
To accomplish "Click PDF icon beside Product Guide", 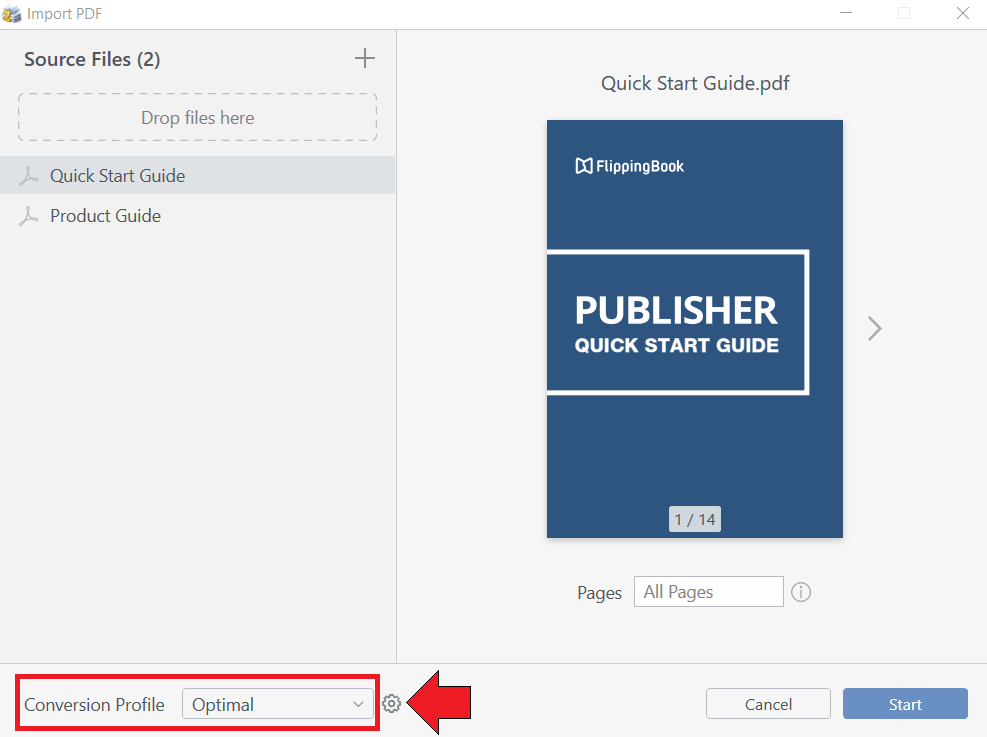I will [x=28, y=216].
